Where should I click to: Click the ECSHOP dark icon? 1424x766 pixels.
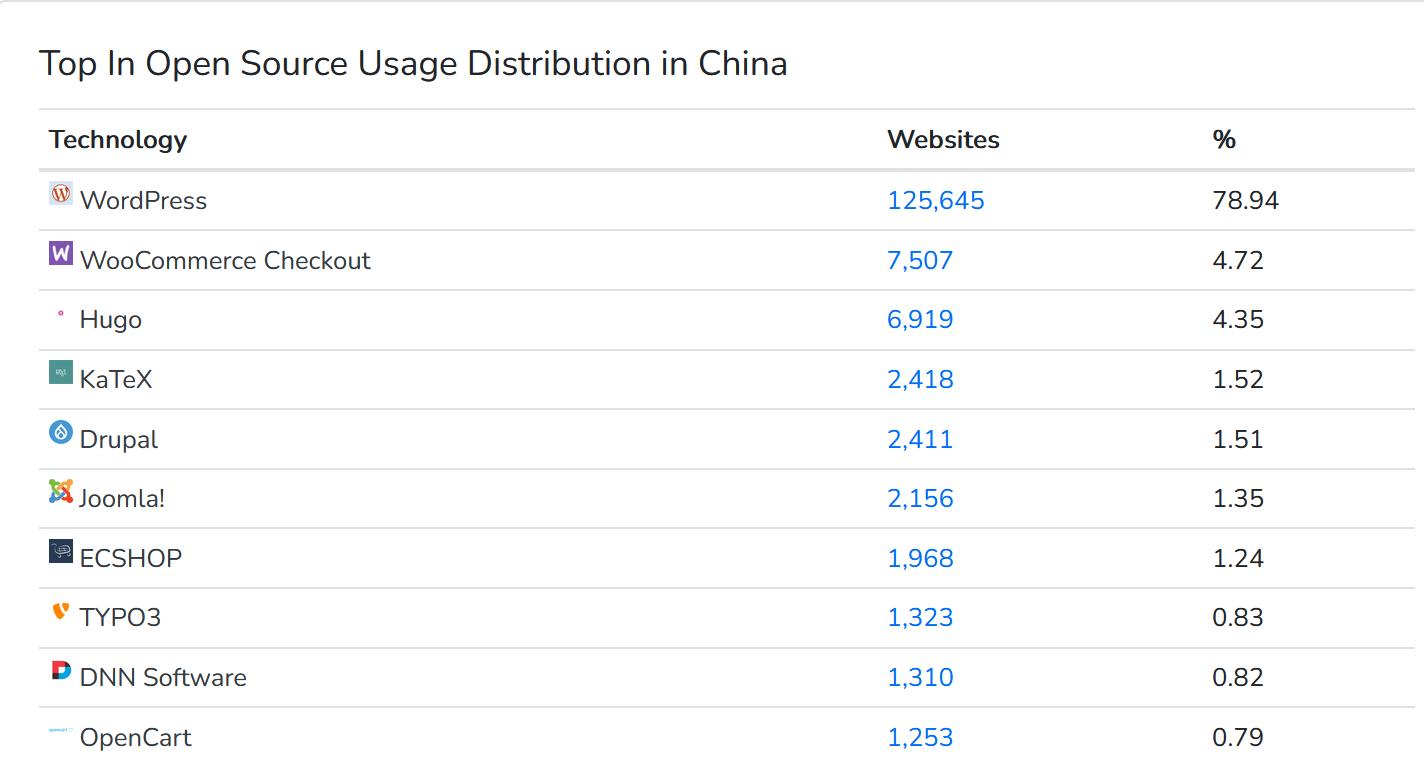[x=61, y=552]
